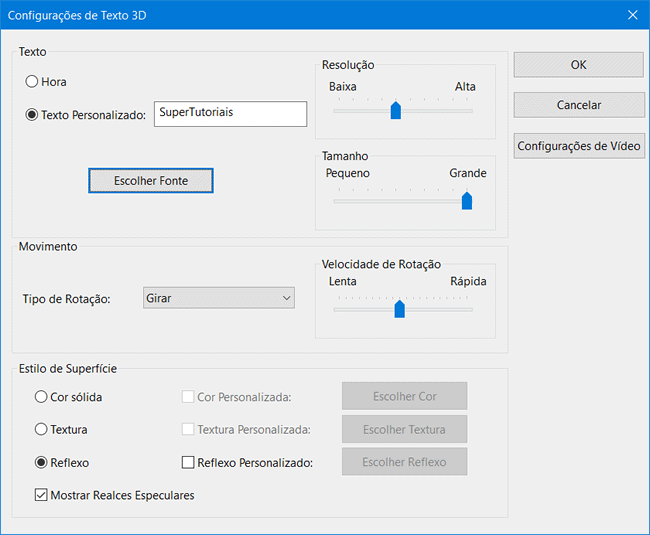Click the Tamanho slider thumb
This screenshot has width=650, height=535.
click(x=467, y=200)
